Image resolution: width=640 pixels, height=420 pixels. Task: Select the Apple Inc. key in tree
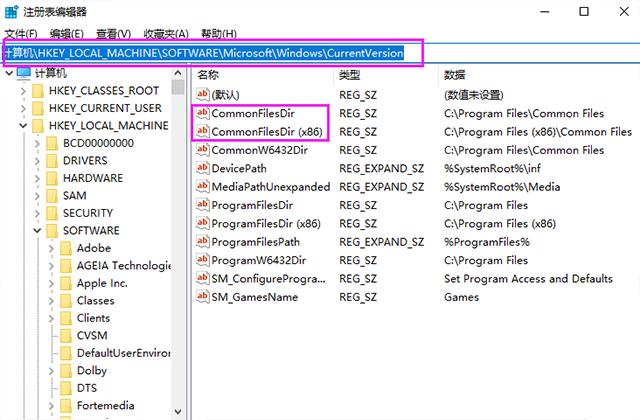(102, 283)
